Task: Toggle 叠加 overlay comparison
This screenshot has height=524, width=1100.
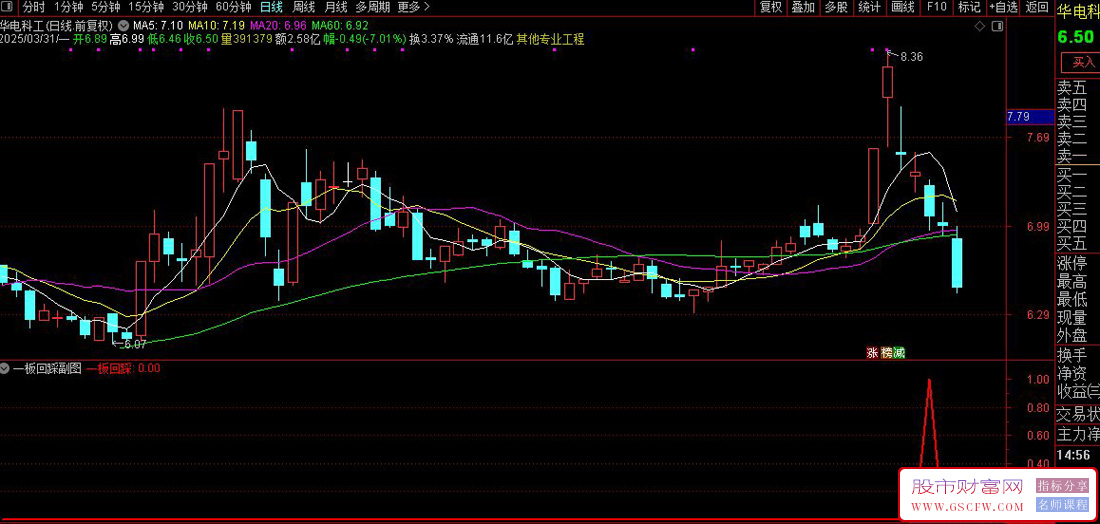Action: [x=803, y=7]
